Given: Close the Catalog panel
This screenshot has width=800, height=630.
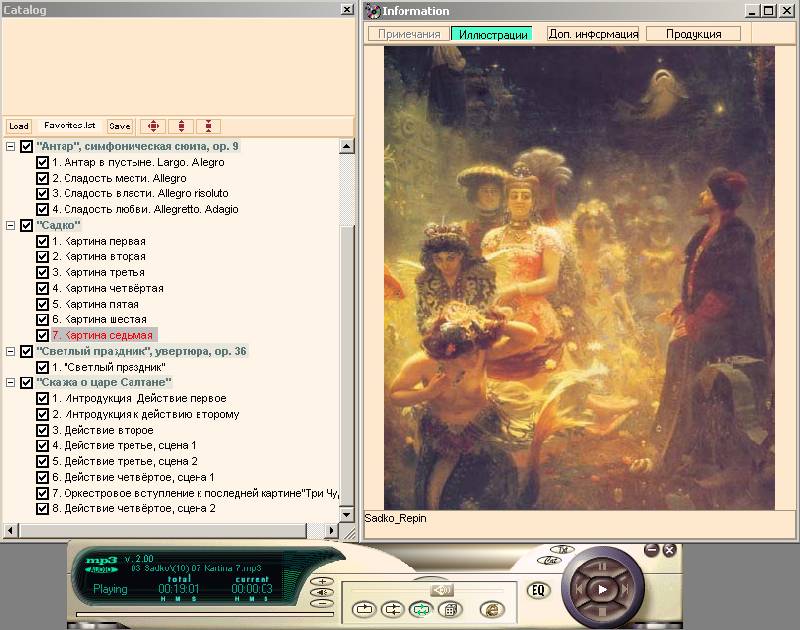Looking at the screenshot, I should click(x=346, y=9).
